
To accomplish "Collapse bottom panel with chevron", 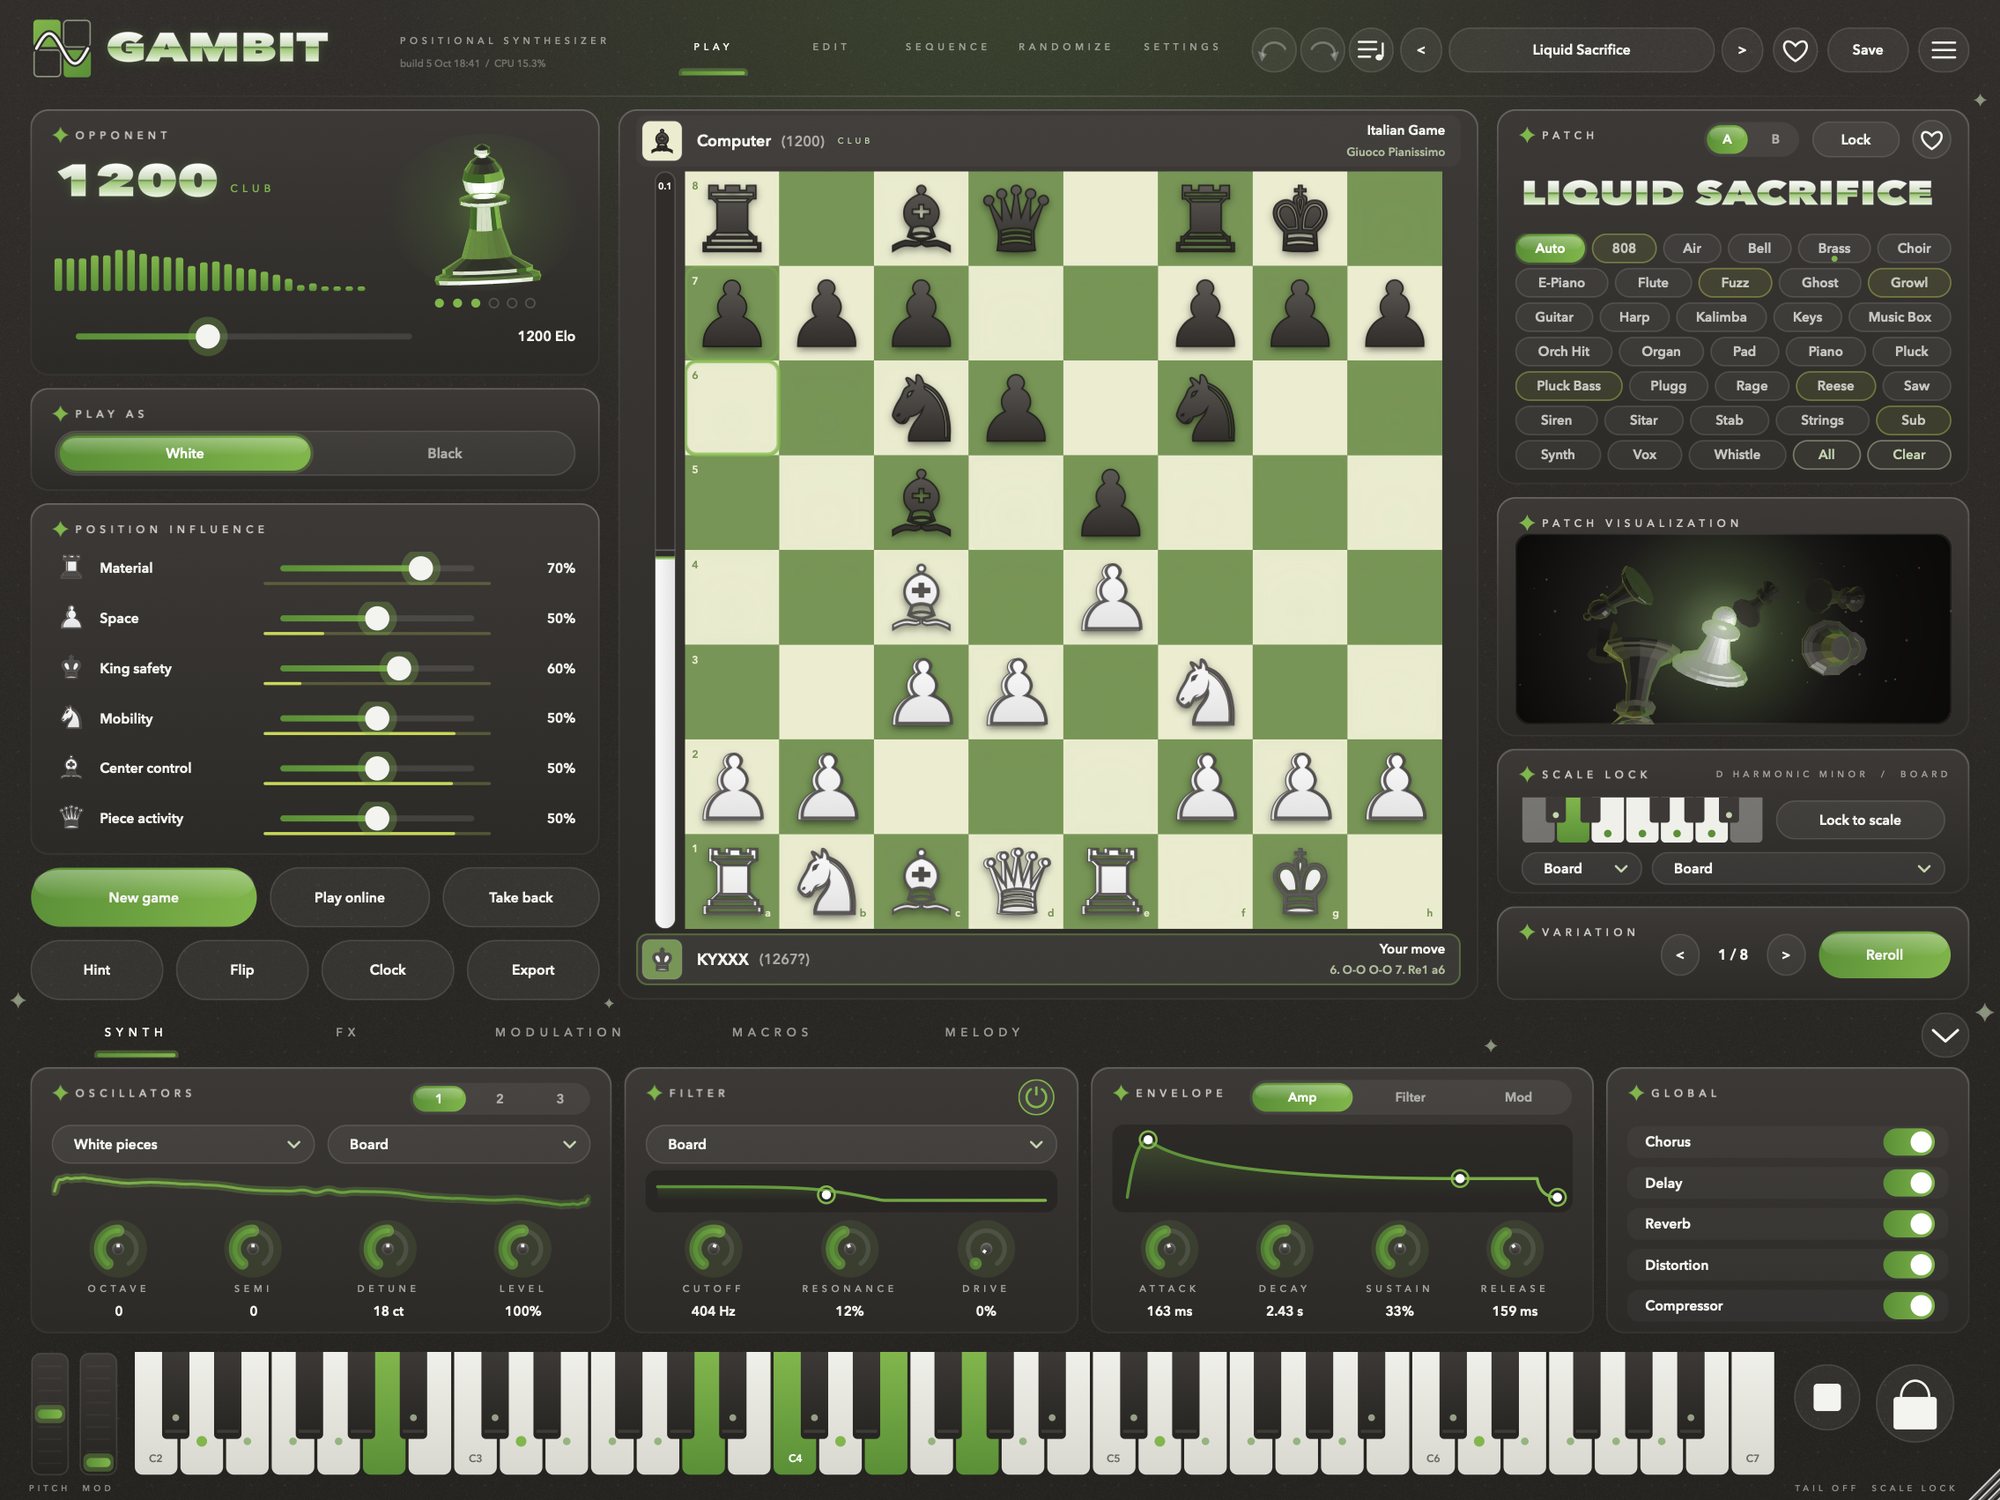I will tap(1944, 1035).
